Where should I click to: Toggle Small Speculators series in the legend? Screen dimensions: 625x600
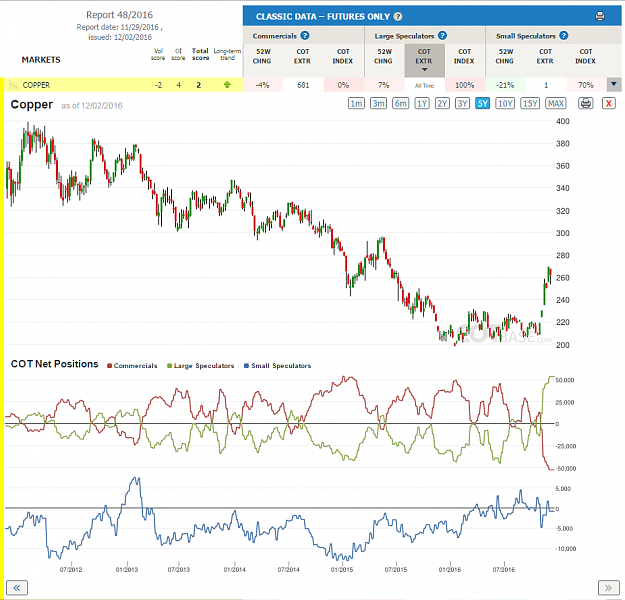[x=277, y=366]
